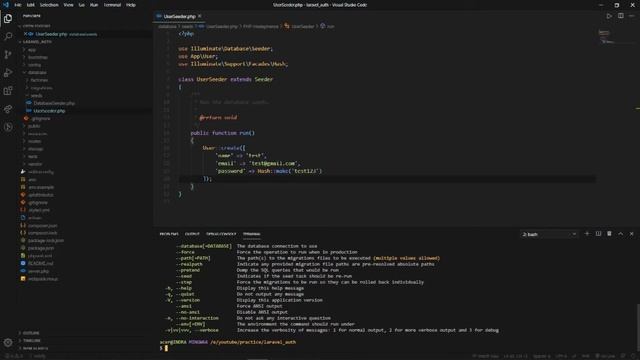Collapse the Open Editors section
Image resolution: width=640 pixels, height=360 pixels.
(36, 26)
